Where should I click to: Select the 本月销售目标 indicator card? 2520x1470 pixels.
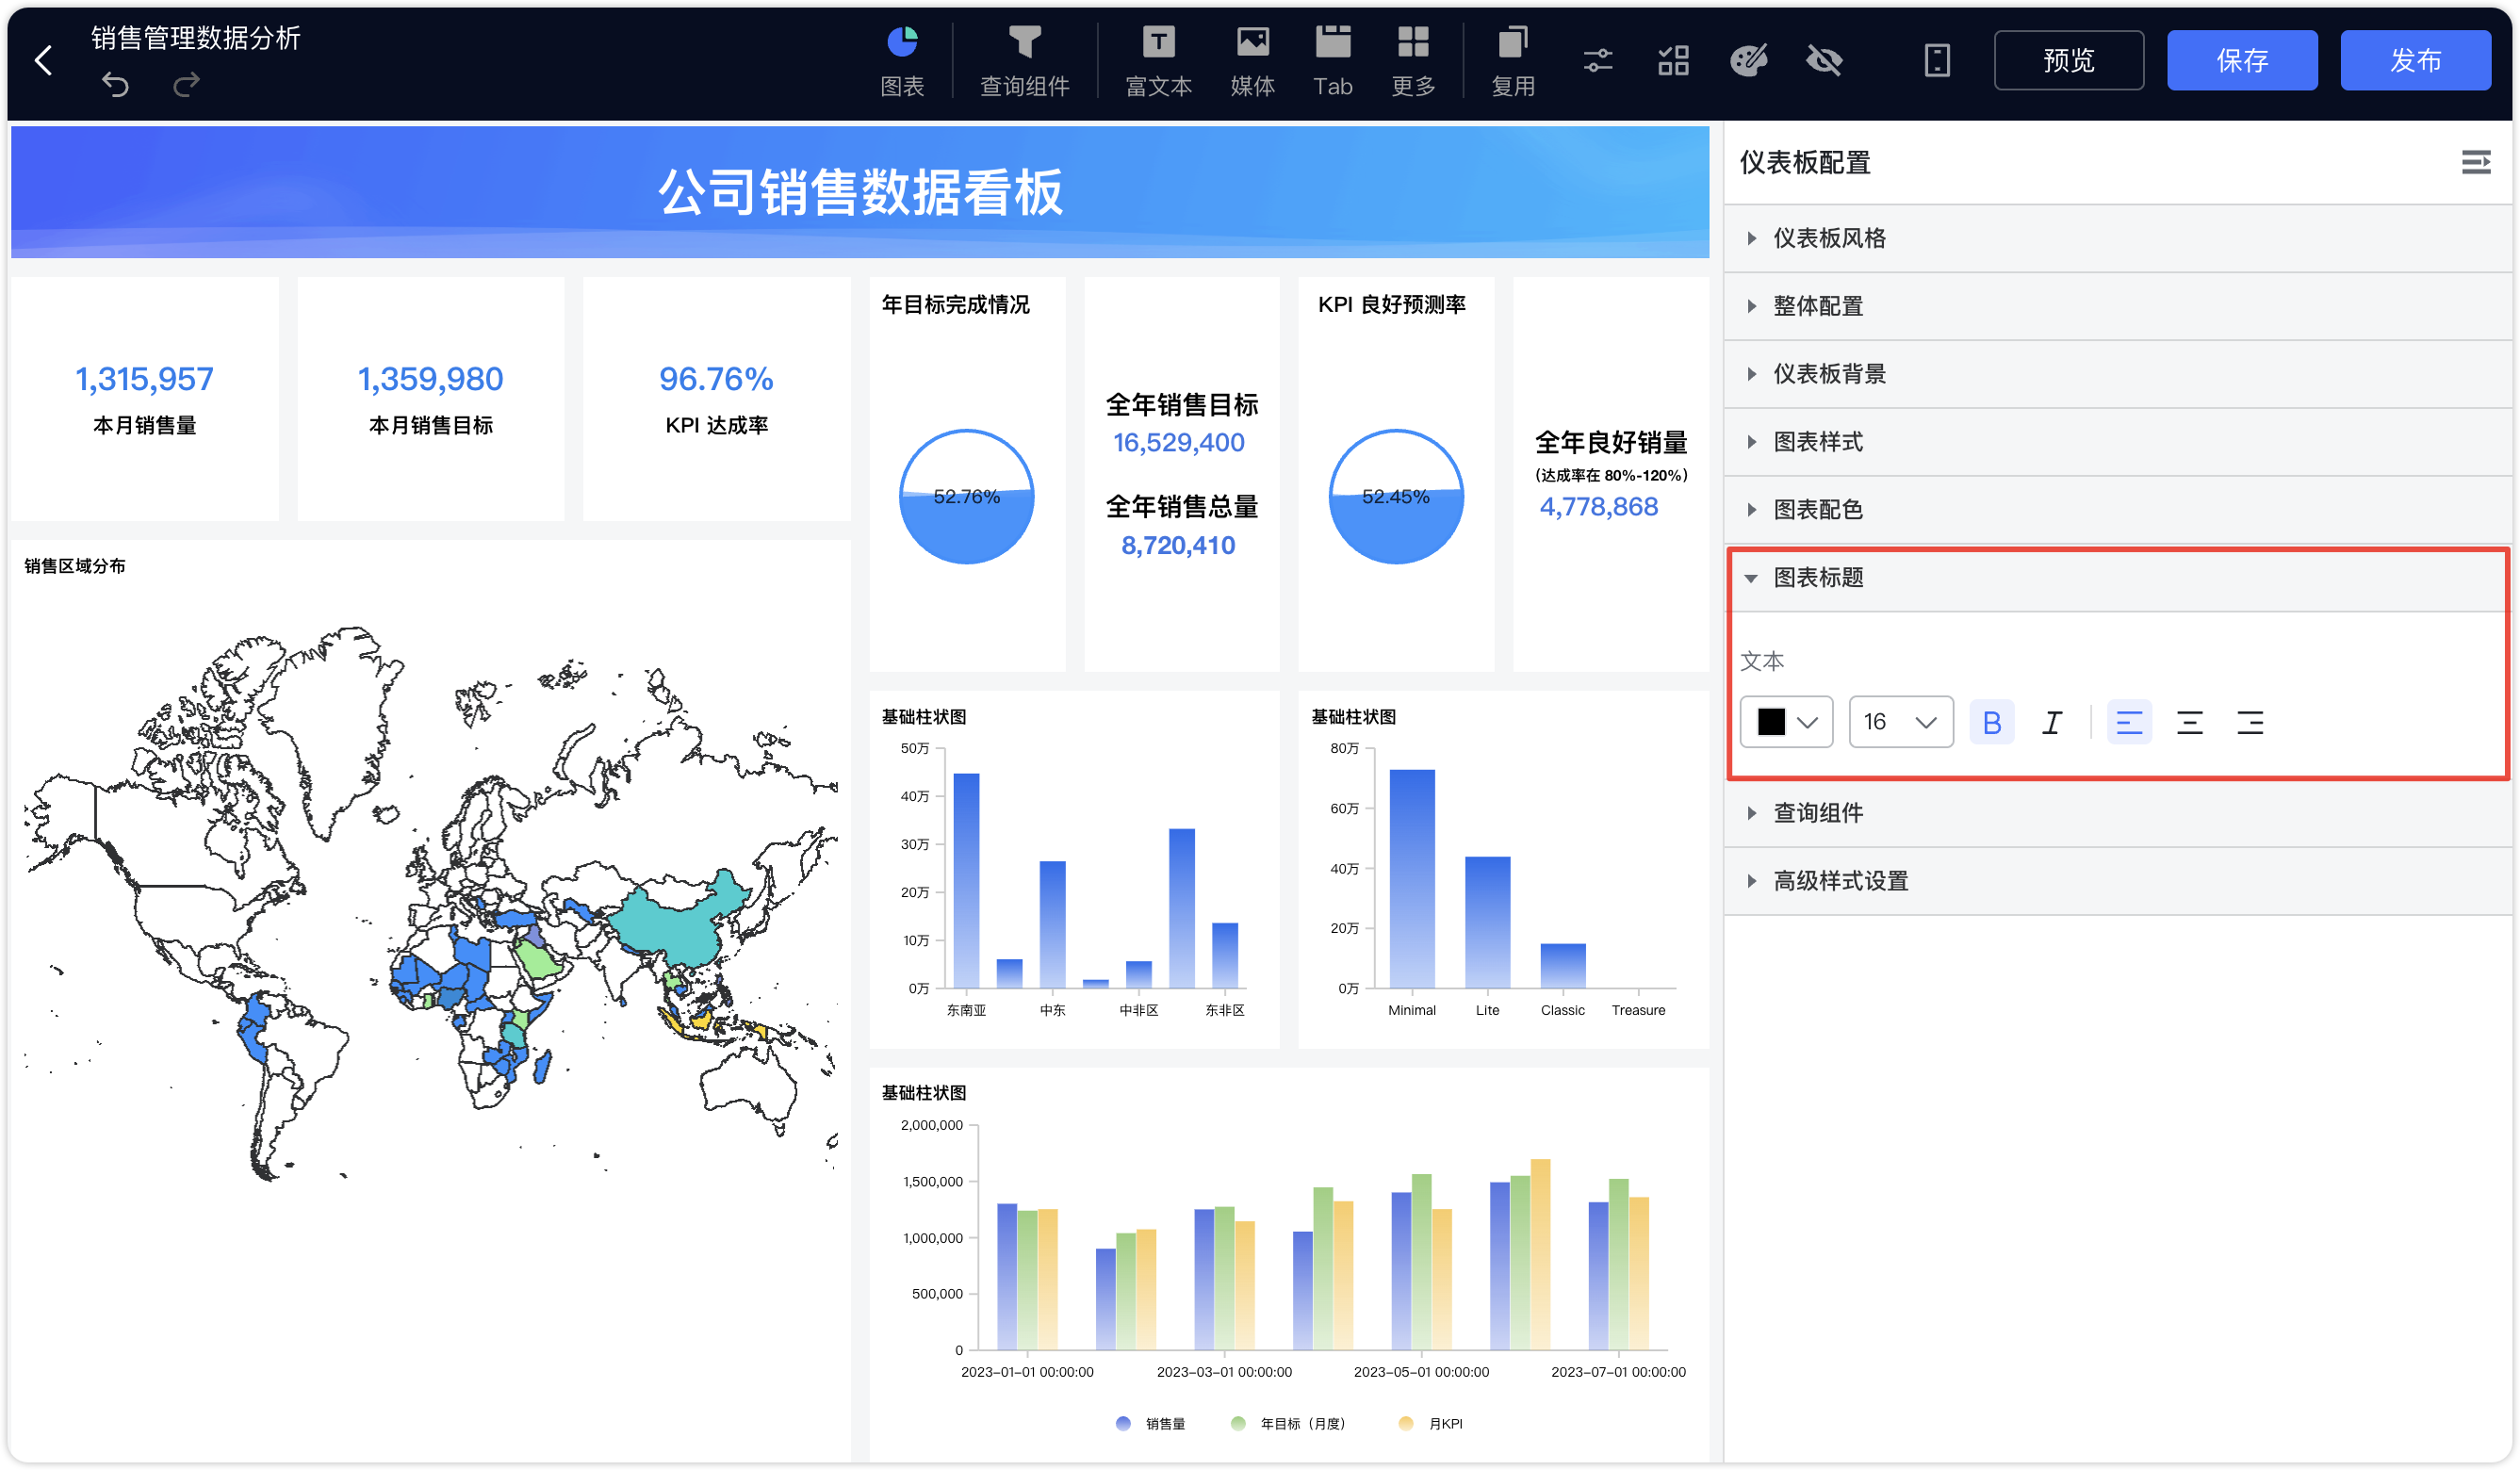(x=431, y=399)
